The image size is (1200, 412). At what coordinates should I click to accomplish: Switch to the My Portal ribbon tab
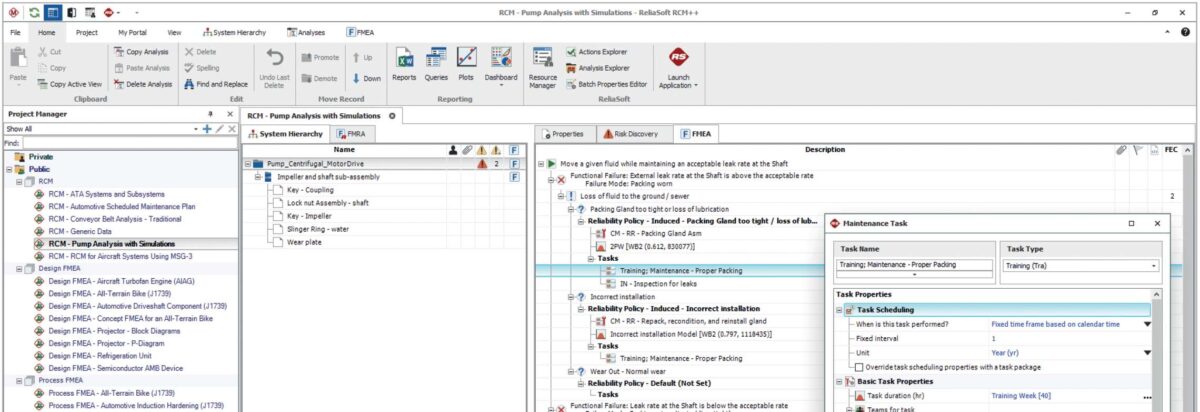tap(132, 32)
